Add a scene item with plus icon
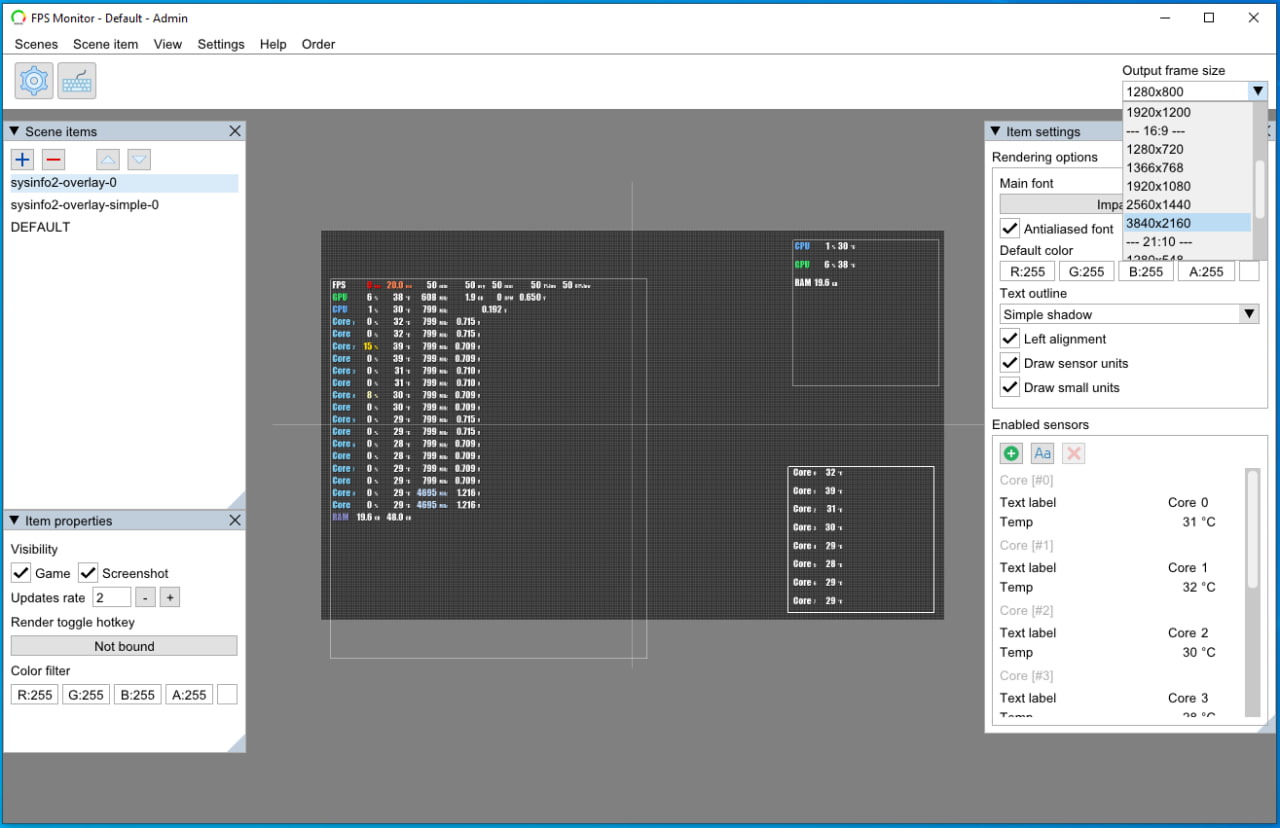This screenshot has width=1280, height=828. [23, 159]
